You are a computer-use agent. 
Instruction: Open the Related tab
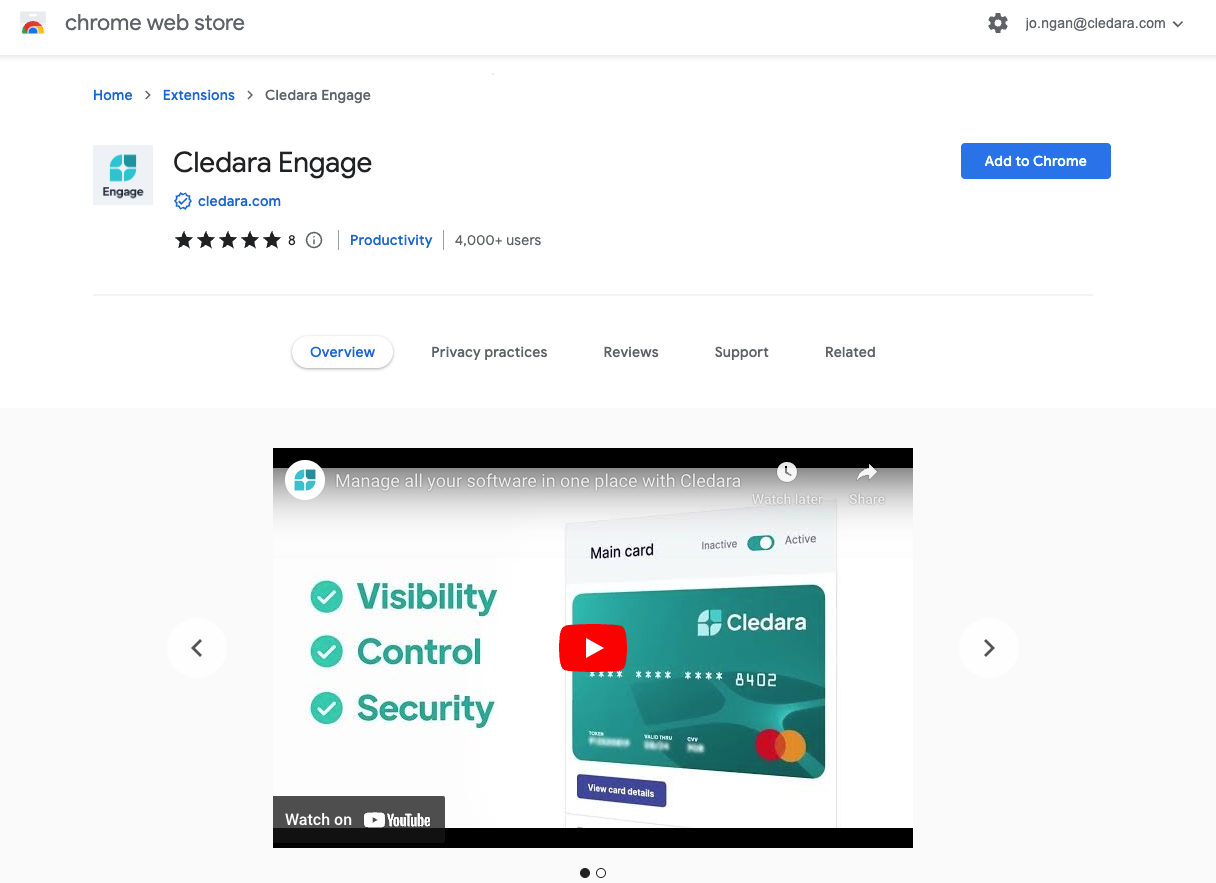(x=850, y=352)
